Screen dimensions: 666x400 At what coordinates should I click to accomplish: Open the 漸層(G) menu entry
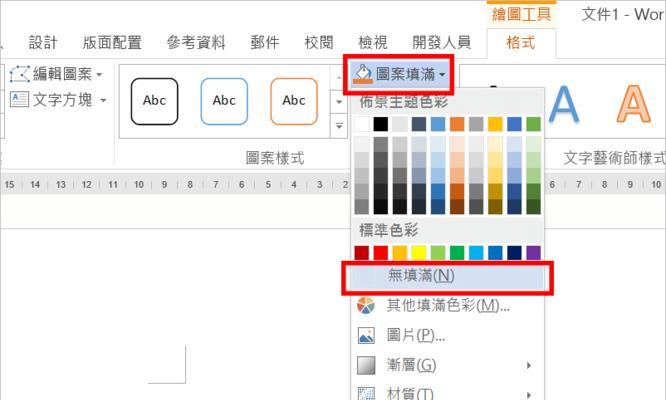(x=447, y=365)
